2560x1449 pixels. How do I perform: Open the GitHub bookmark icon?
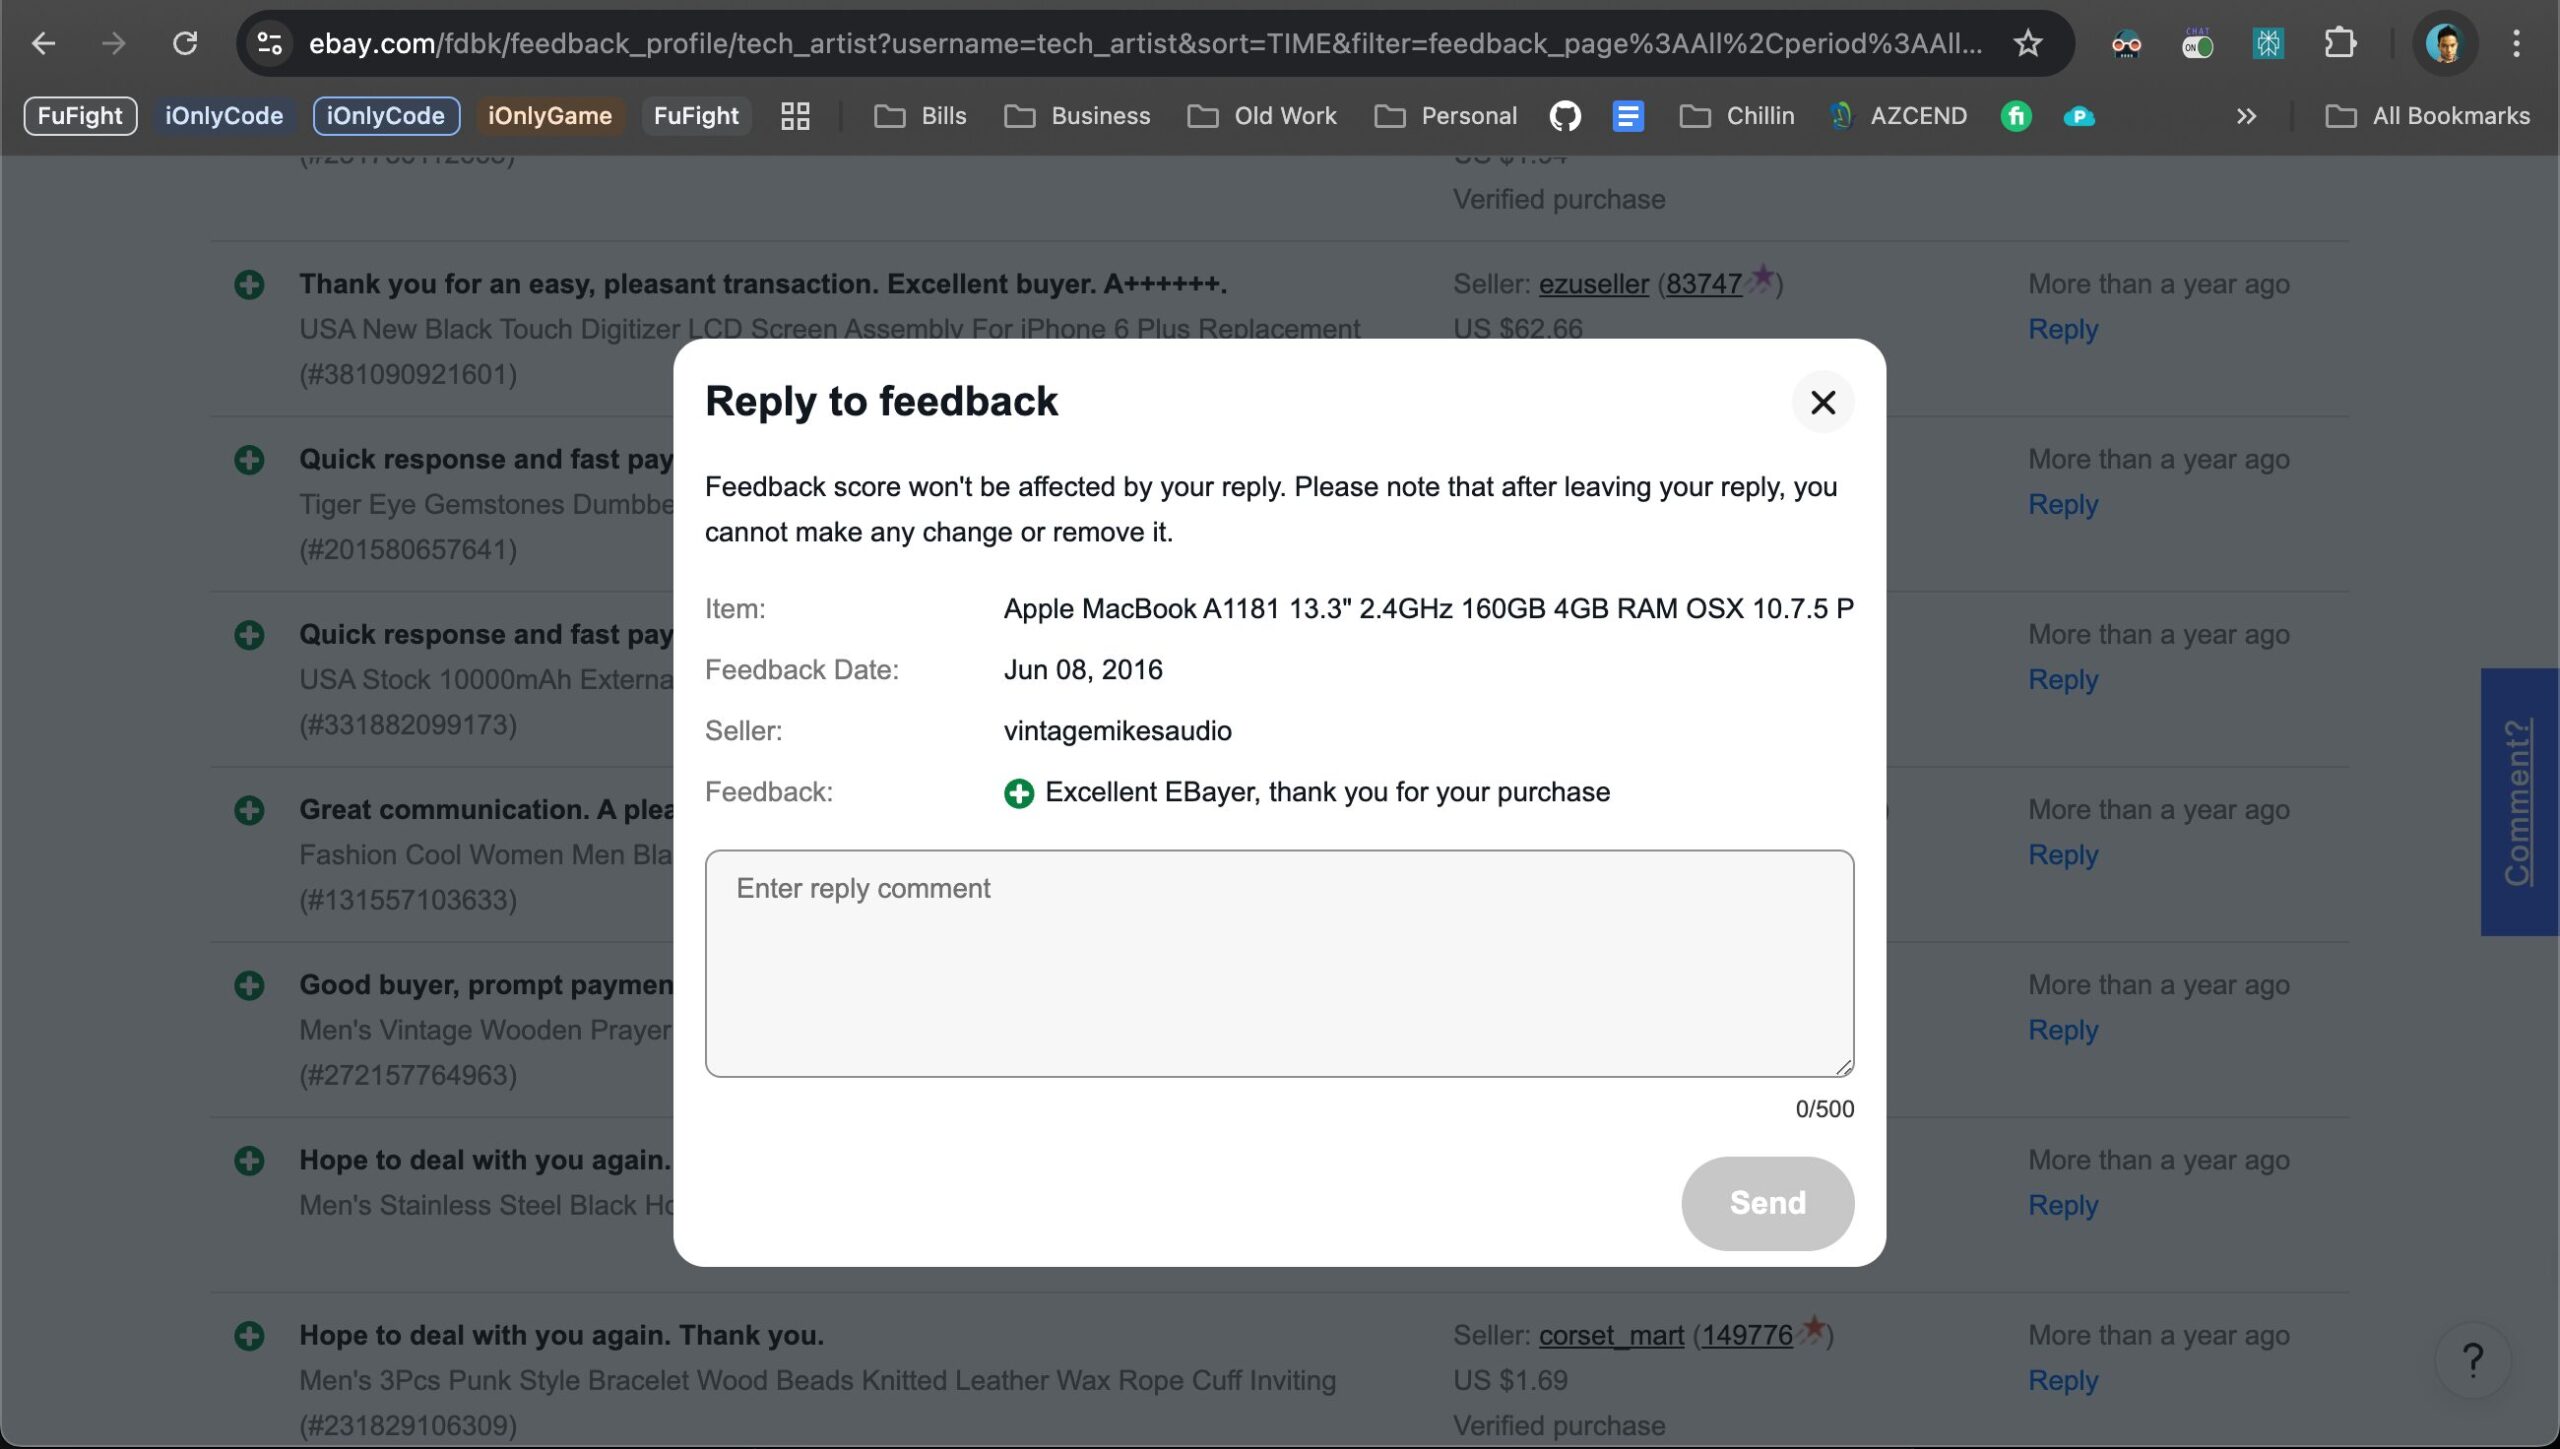[x=1565, y=116]
